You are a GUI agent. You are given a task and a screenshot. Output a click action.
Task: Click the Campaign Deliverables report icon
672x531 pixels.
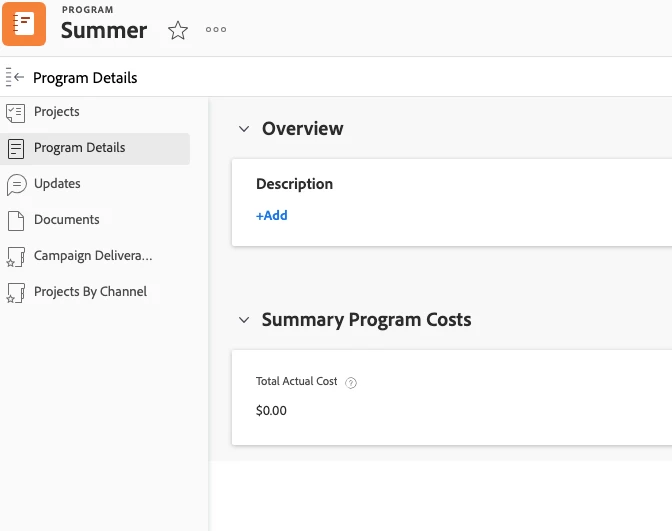click(16, 257)
